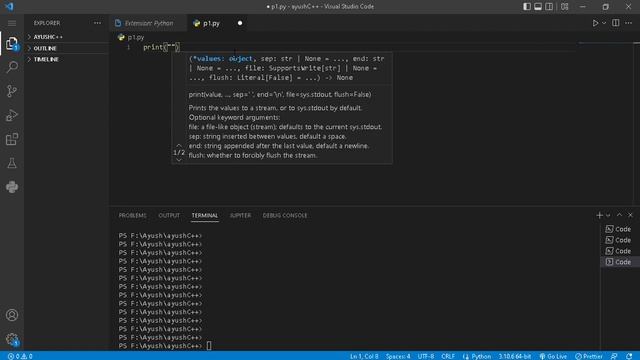Toggle primary side bar layout button
640x360 pixels.
tap(527, 7)
